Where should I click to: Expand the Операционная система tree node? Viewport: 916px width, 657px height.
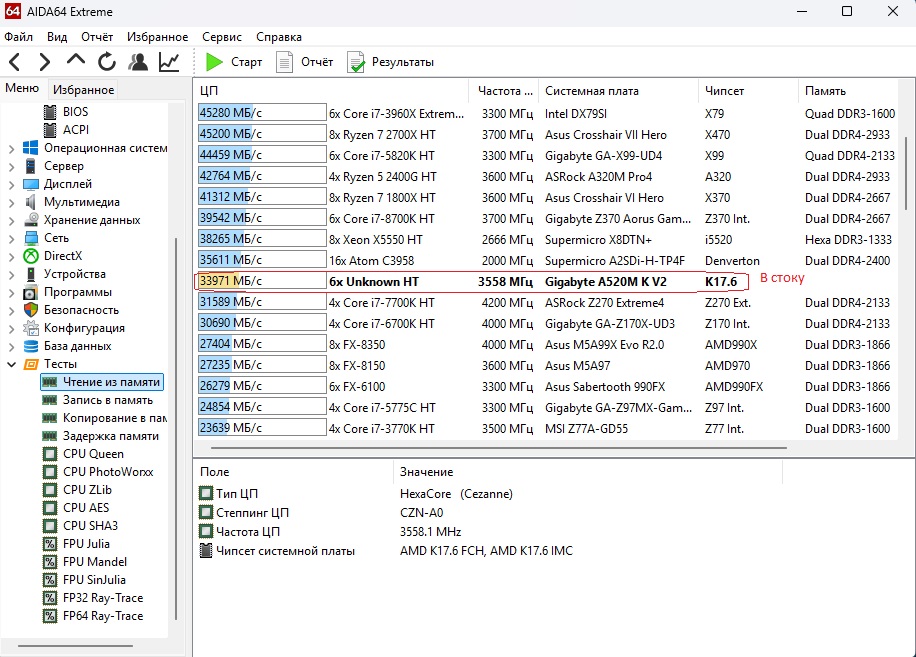point(12,148)
